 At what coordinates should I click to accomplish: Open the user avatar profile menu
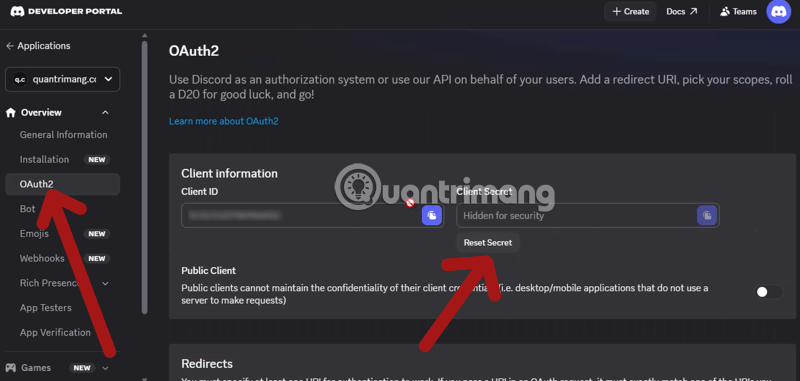point(779,12)
